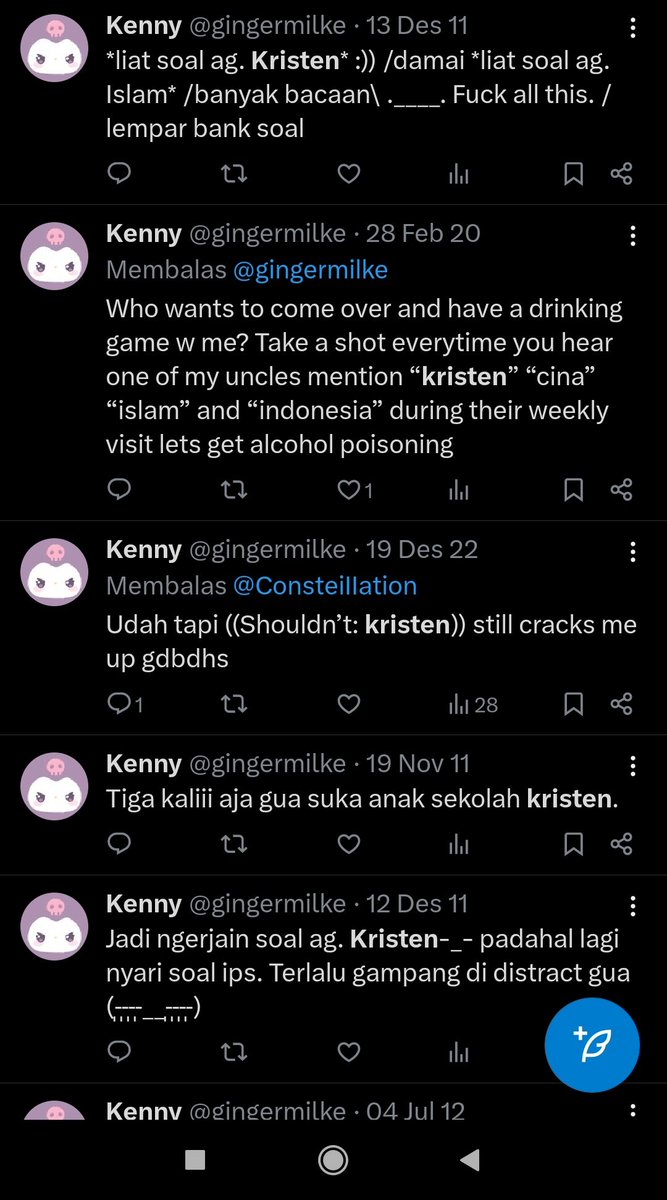Tap Kenny's avatar on 12 Des 11 tweet
This screenshot has height=1200, width=667.
point(56,928)
